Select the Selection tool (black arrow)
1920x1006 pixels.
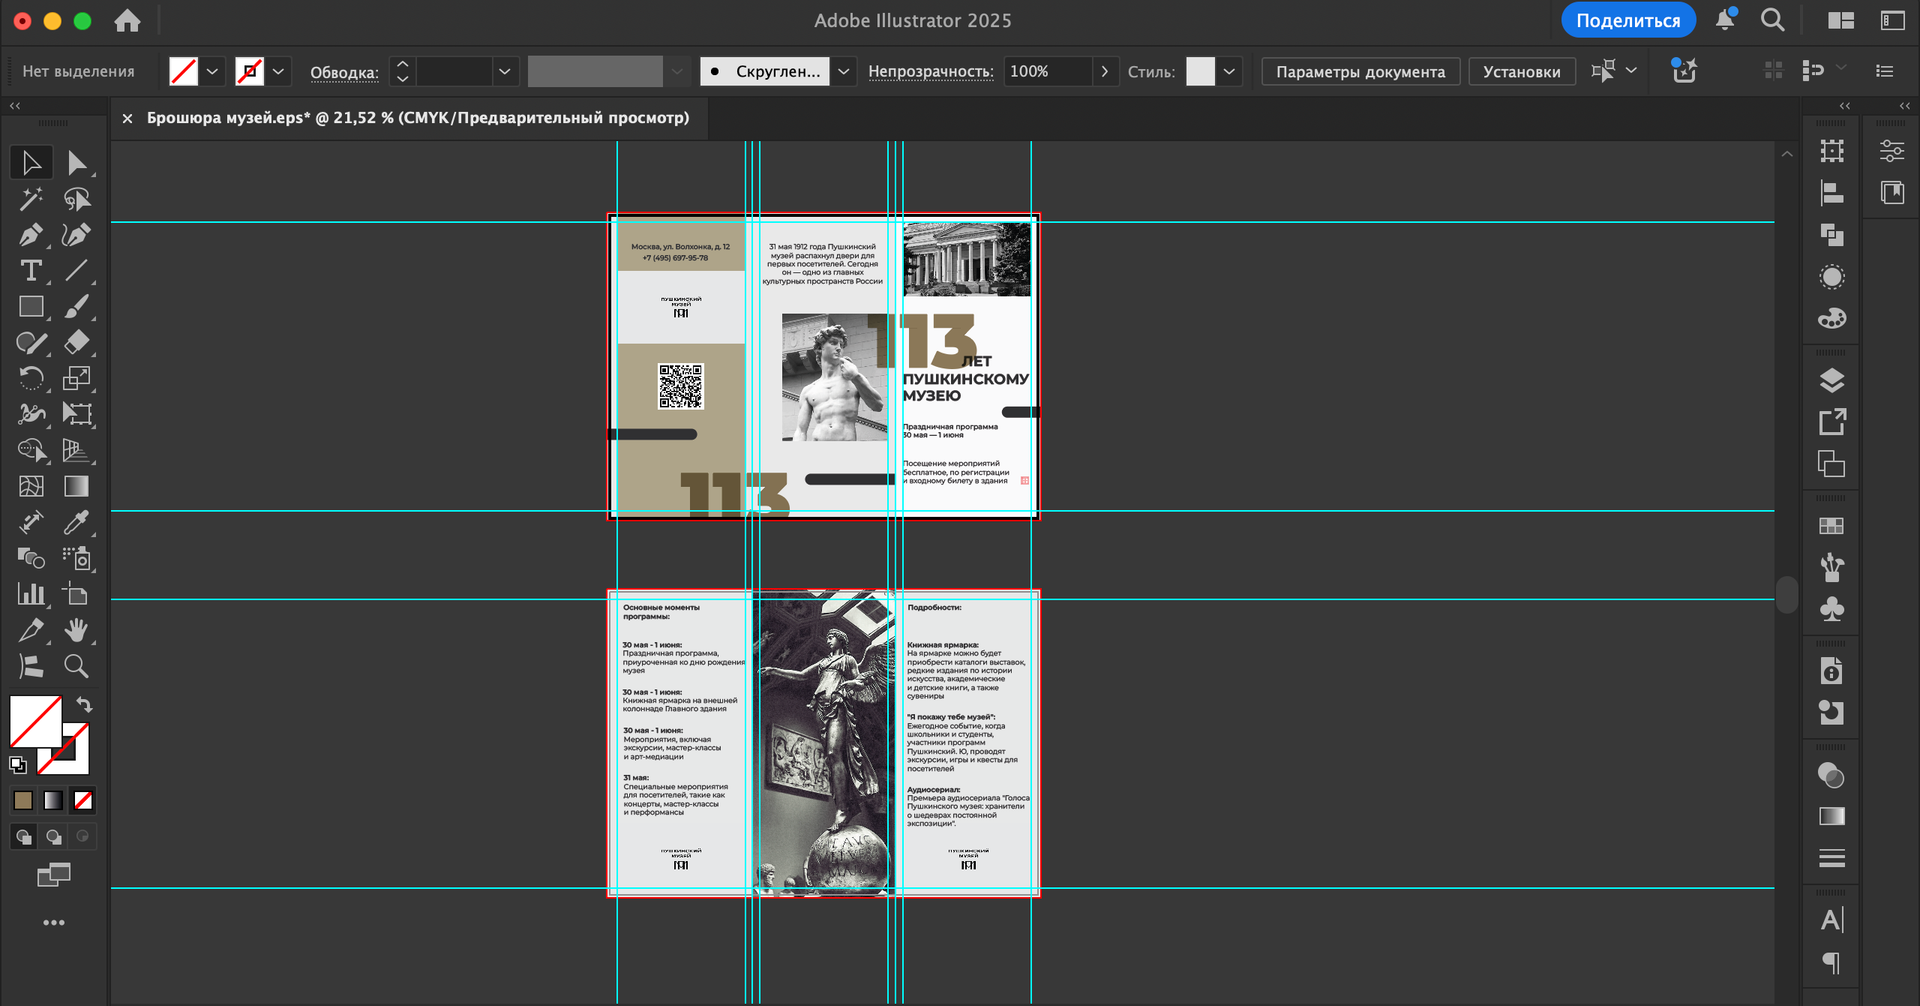[31, 162]
